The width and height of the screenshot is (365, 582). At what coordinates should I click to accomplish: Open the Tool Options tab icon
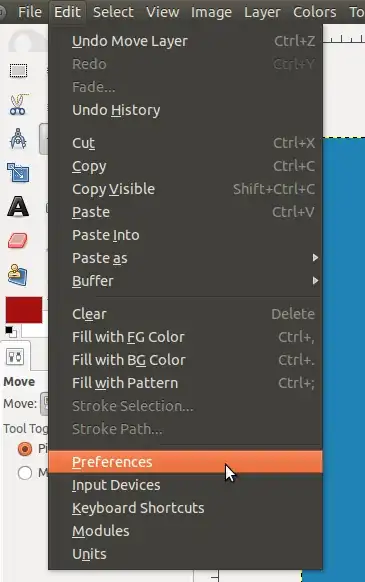click(15, 357)
